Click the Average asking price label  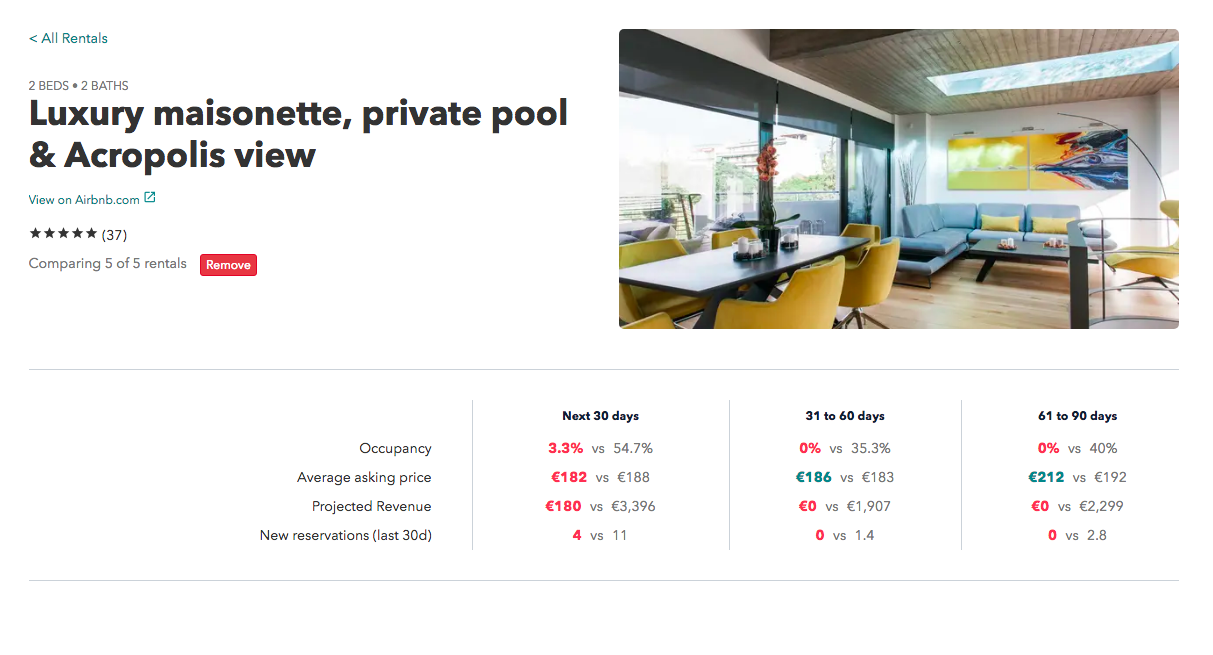pyautogui.click(x=363, y=477)
